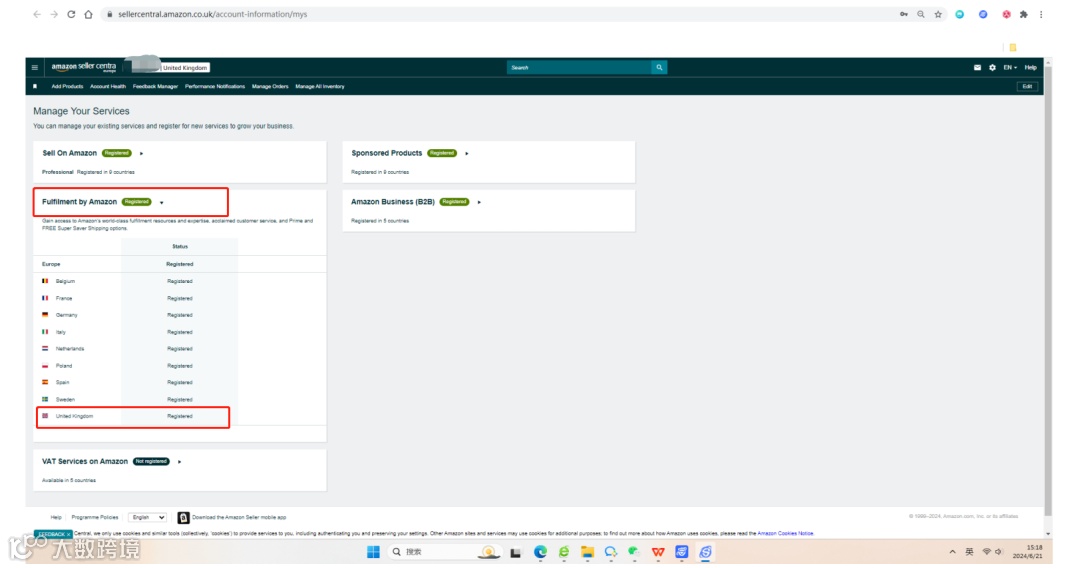Screen dimensions: 1080x568
Task: Open the EN language dropdown
Action: (1010, 67)
